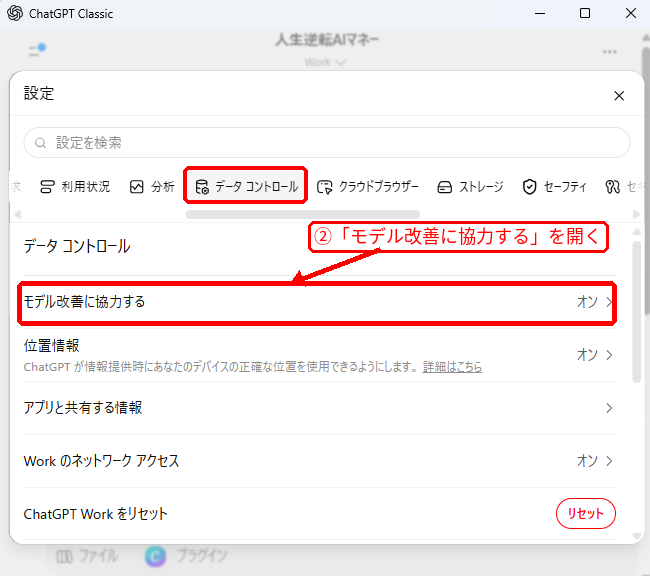Expand モデル改善に協力する chevron
650x576 pixels.
click(609, 302)
